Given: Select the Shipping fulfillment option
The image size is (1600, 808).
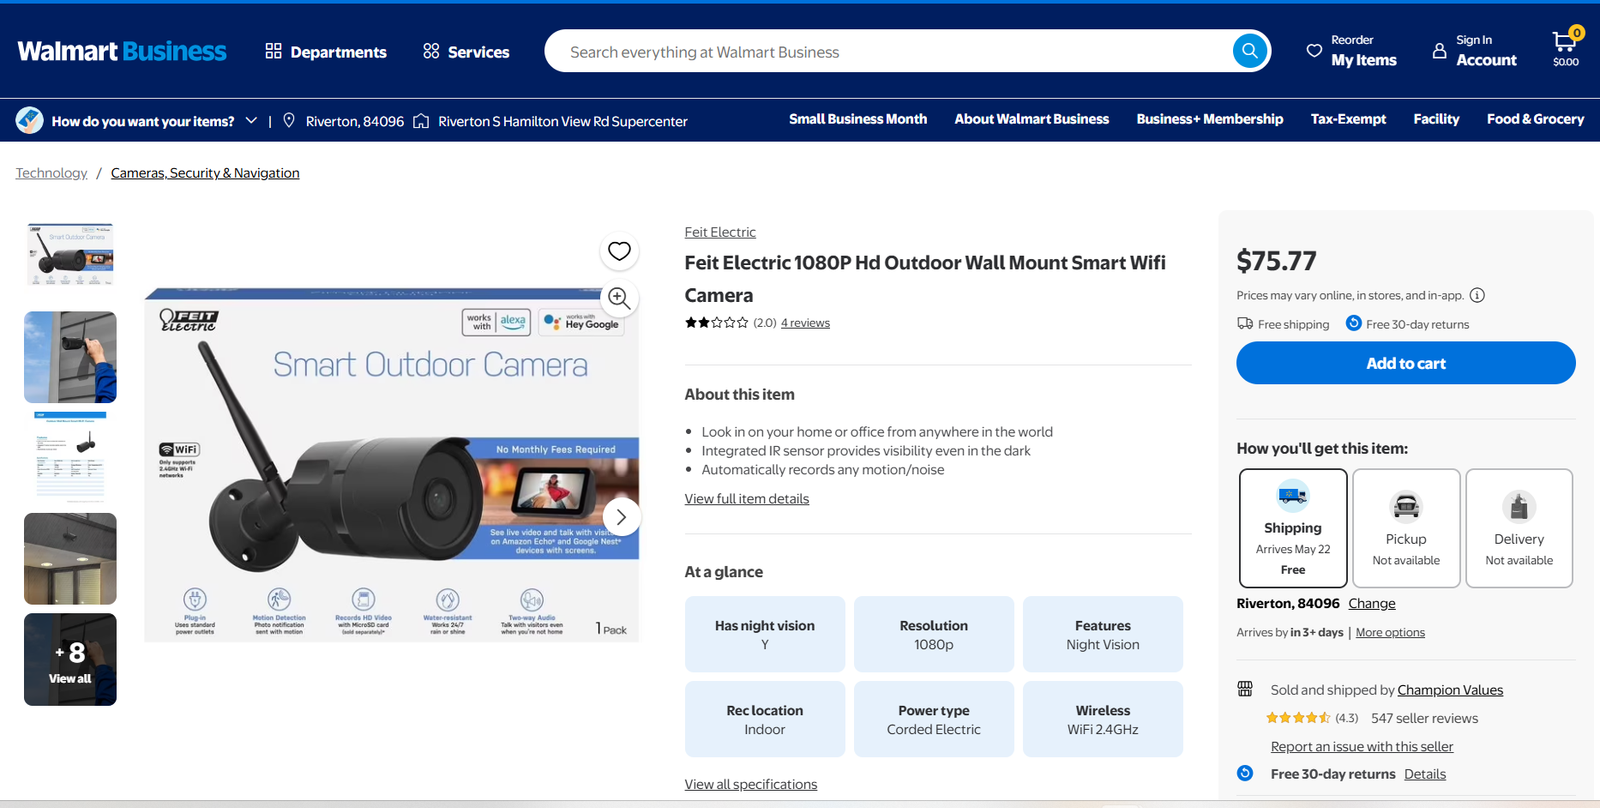Looking at the screenshot, I should click(1293, 528).
